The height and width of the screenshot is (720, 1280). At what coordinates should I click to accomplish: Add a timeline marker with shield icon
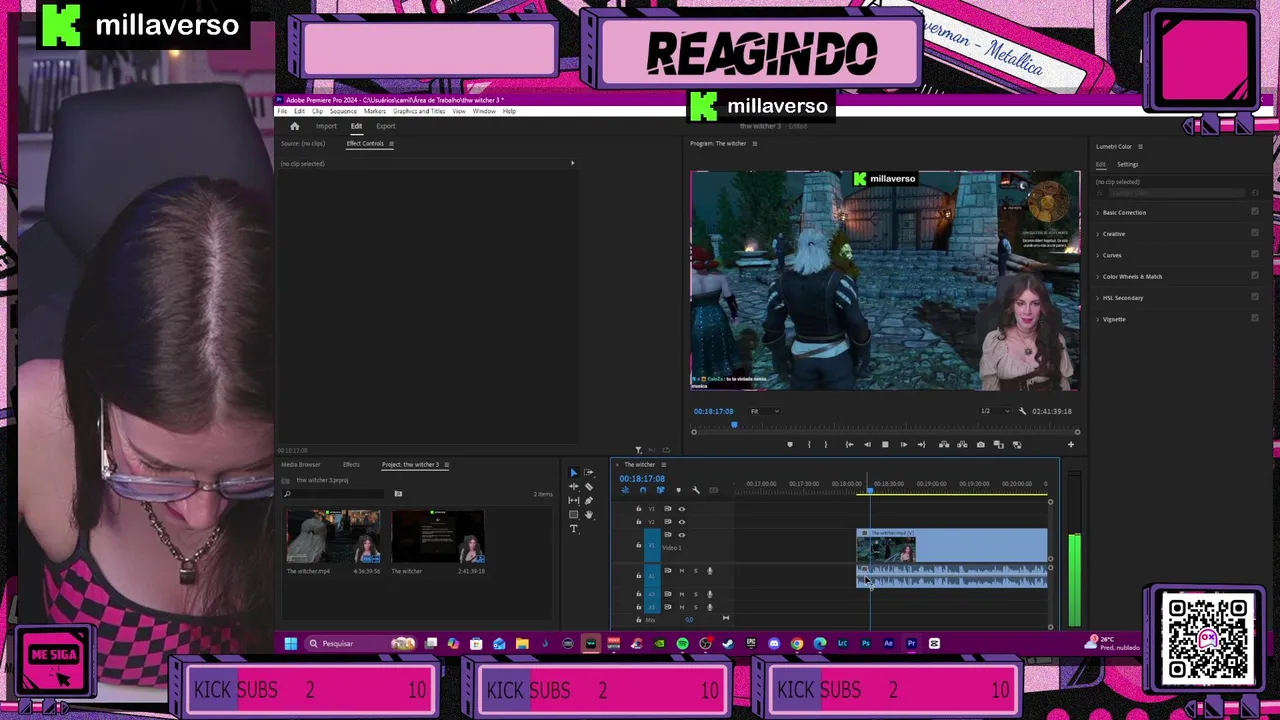coord(678,490)
